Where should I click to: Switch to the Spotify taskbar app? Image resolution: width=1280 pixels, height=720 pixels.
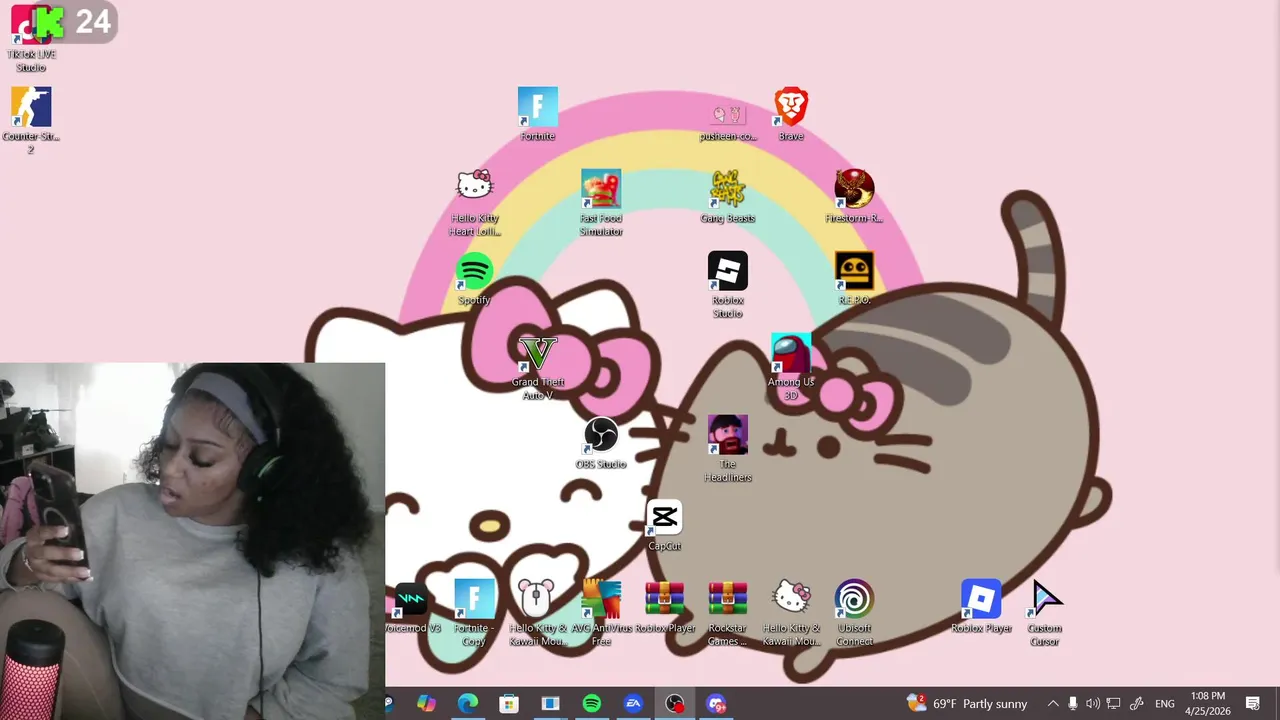[592, 704]
